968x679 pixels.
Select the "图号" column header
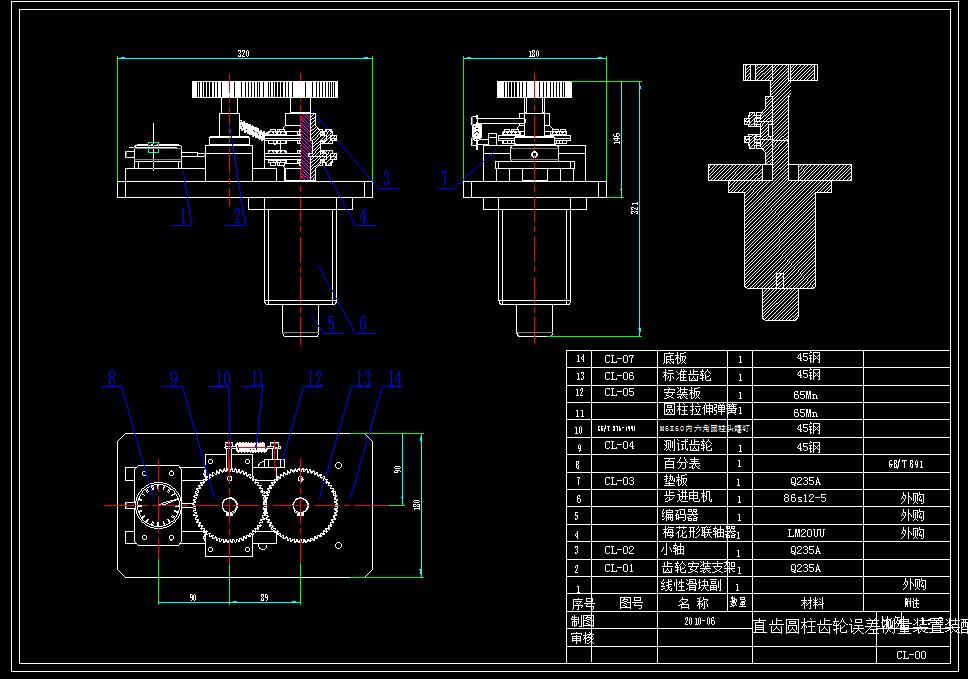(631, 603)
